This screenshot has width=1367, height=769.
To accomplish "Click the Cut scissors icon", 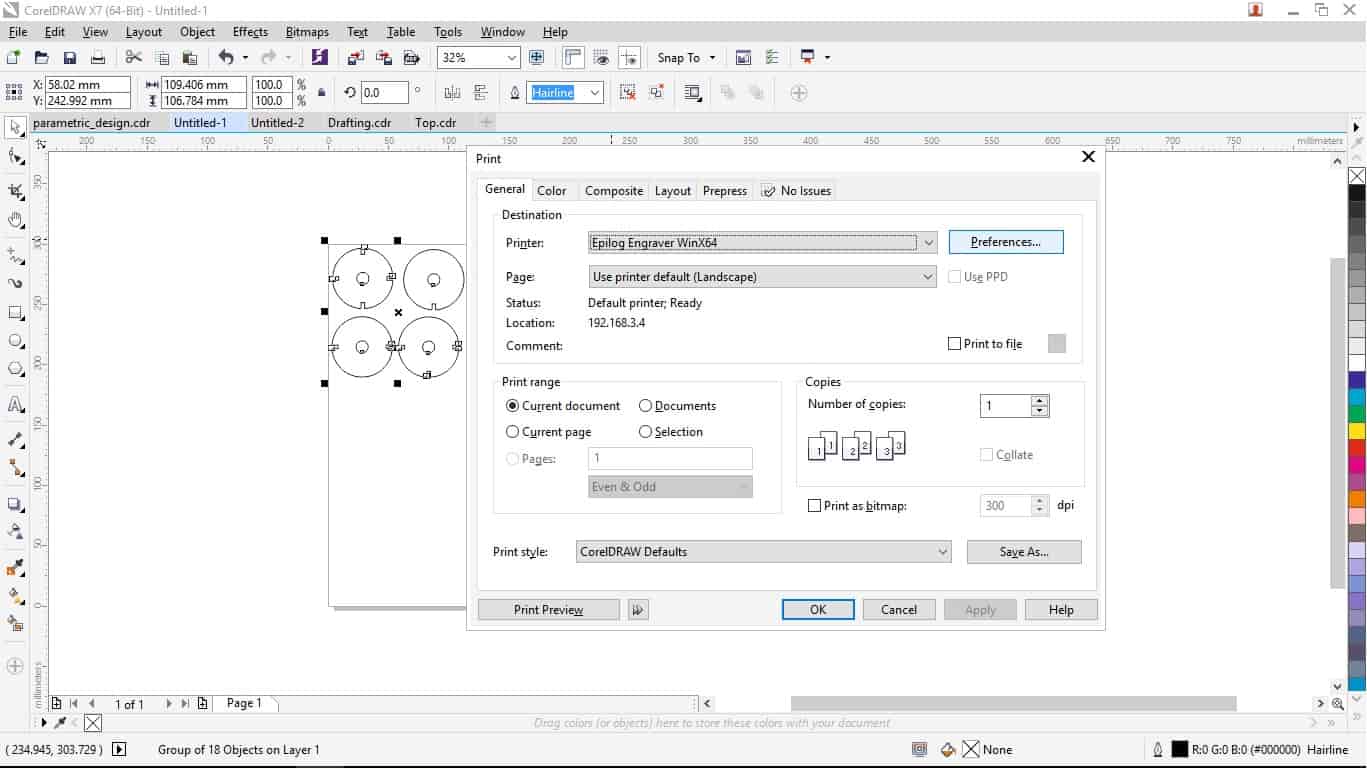I will pos(133,58).
